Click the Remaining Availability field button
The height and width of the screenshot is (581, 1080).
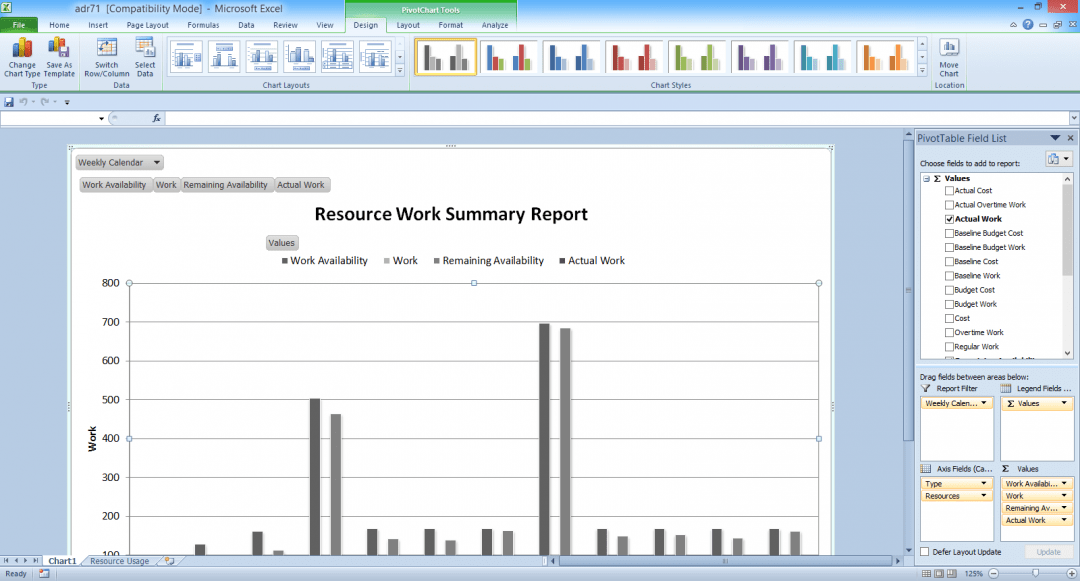[226, 184]
